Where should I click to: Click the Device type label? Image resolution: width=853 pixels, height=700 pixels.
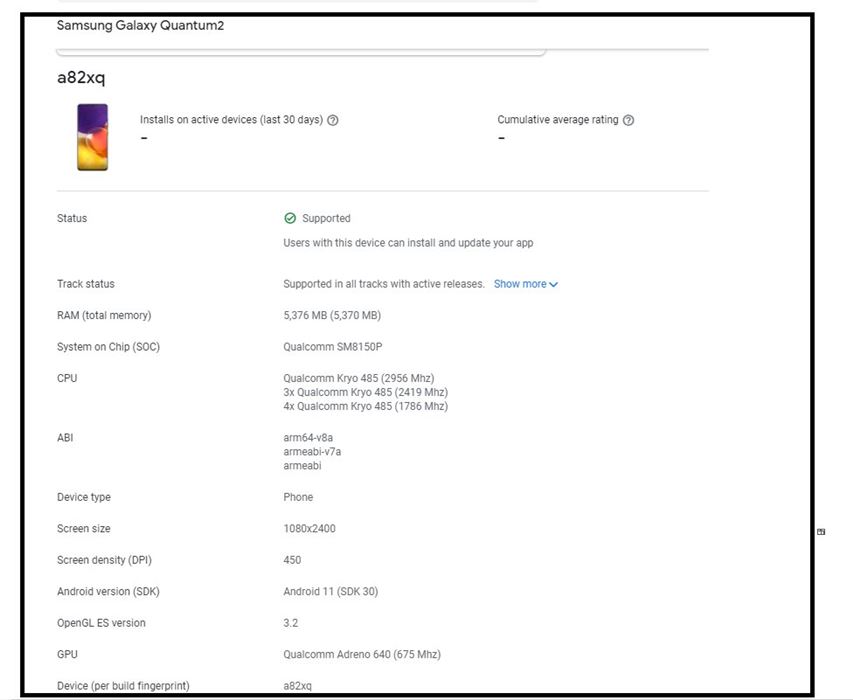coord(84,497)
